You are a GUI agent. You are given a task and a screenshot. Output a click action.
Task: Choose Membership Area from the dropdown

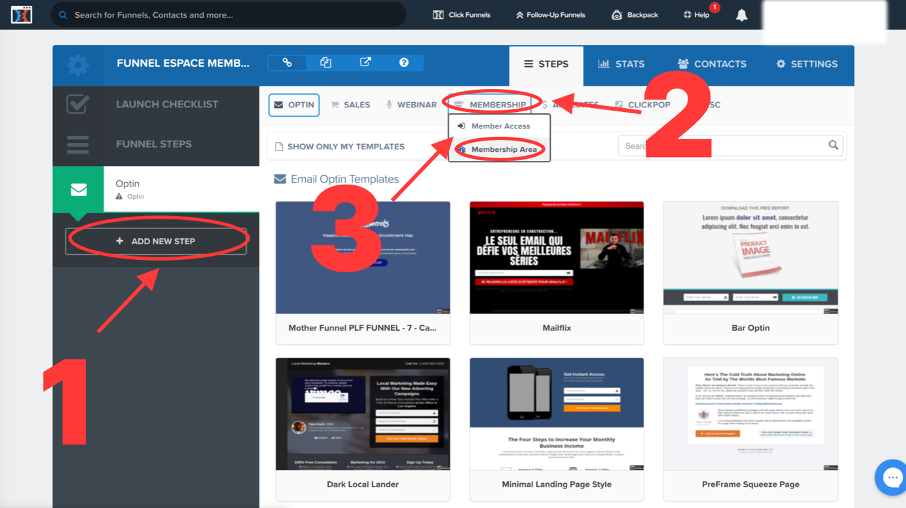499,150
